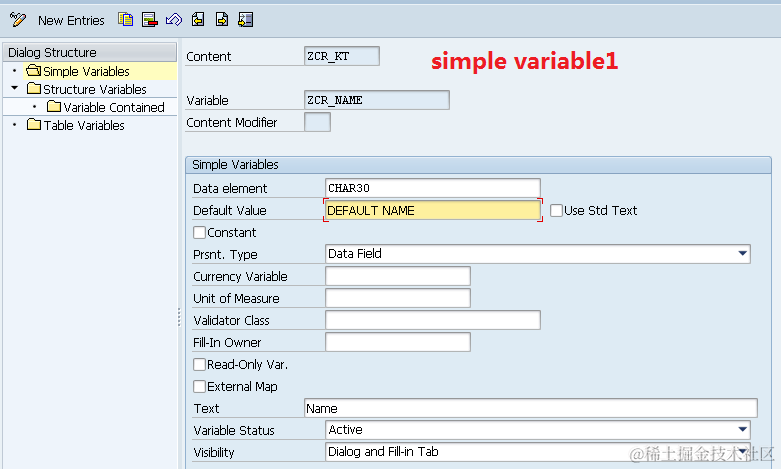The height and width of the screenshot is (469, 781).
Task: Toggle display/change mode pencil icon
Action: [17, 20]
